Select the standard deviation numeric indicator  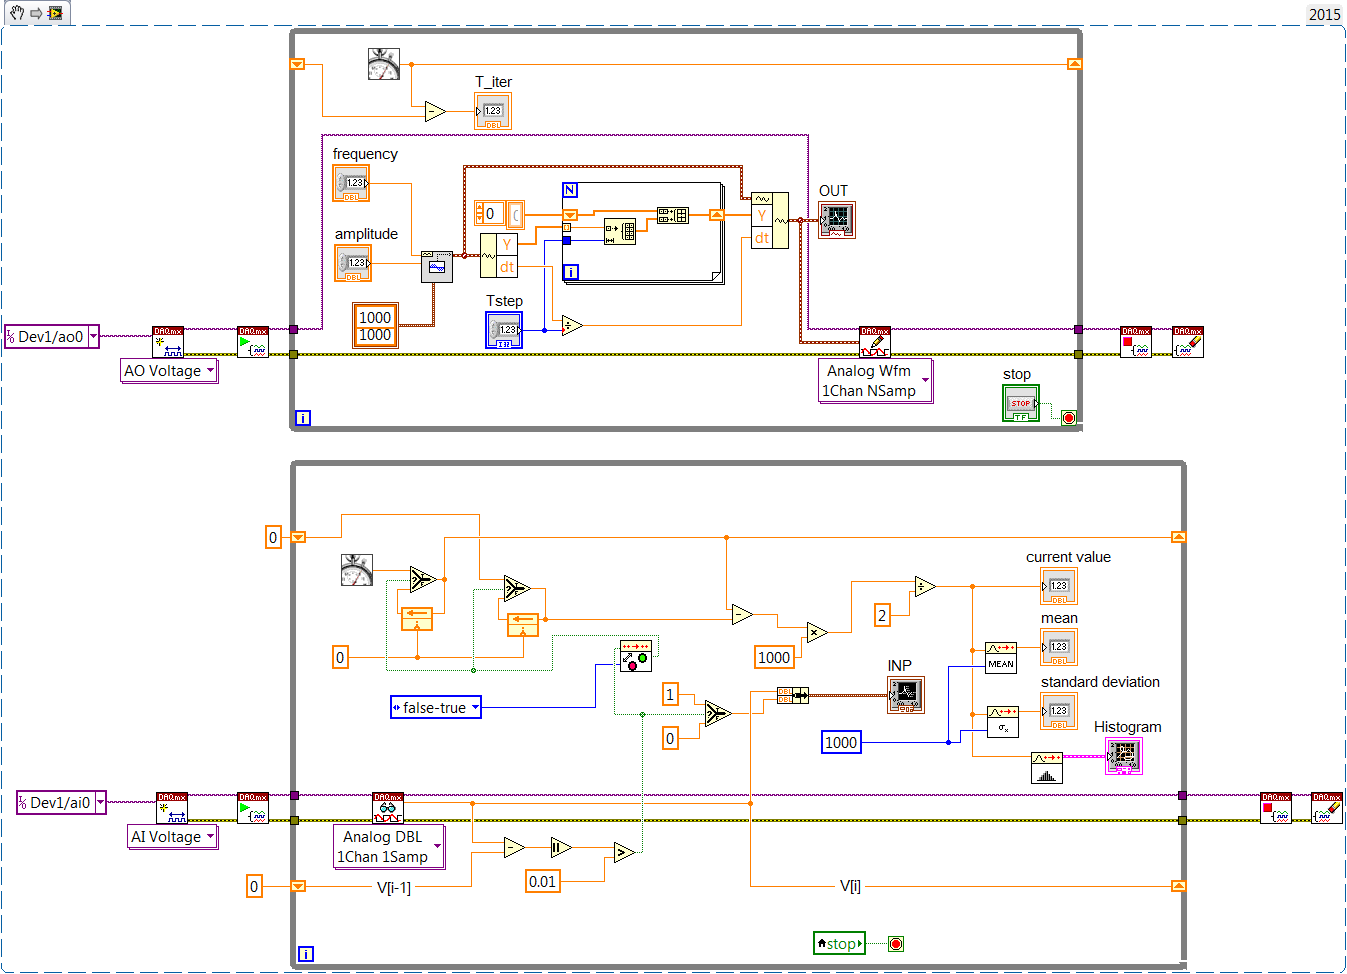pyautogui.click(x=1059, y=712)
